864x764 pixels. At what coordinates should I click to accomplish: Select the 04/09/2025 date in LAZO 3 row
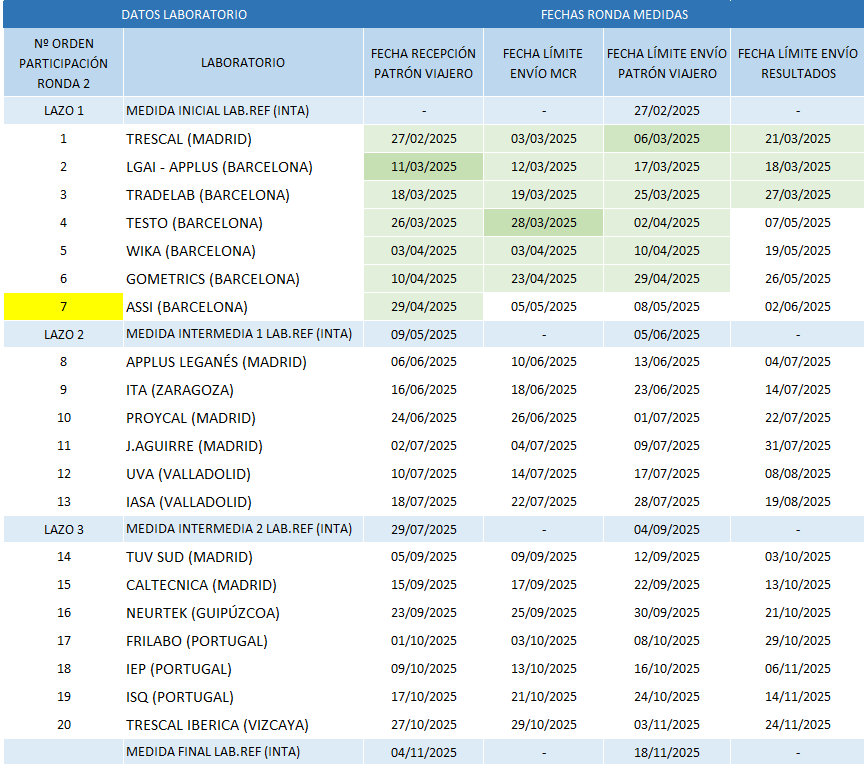pyautogui.click(x=667, y=530)
